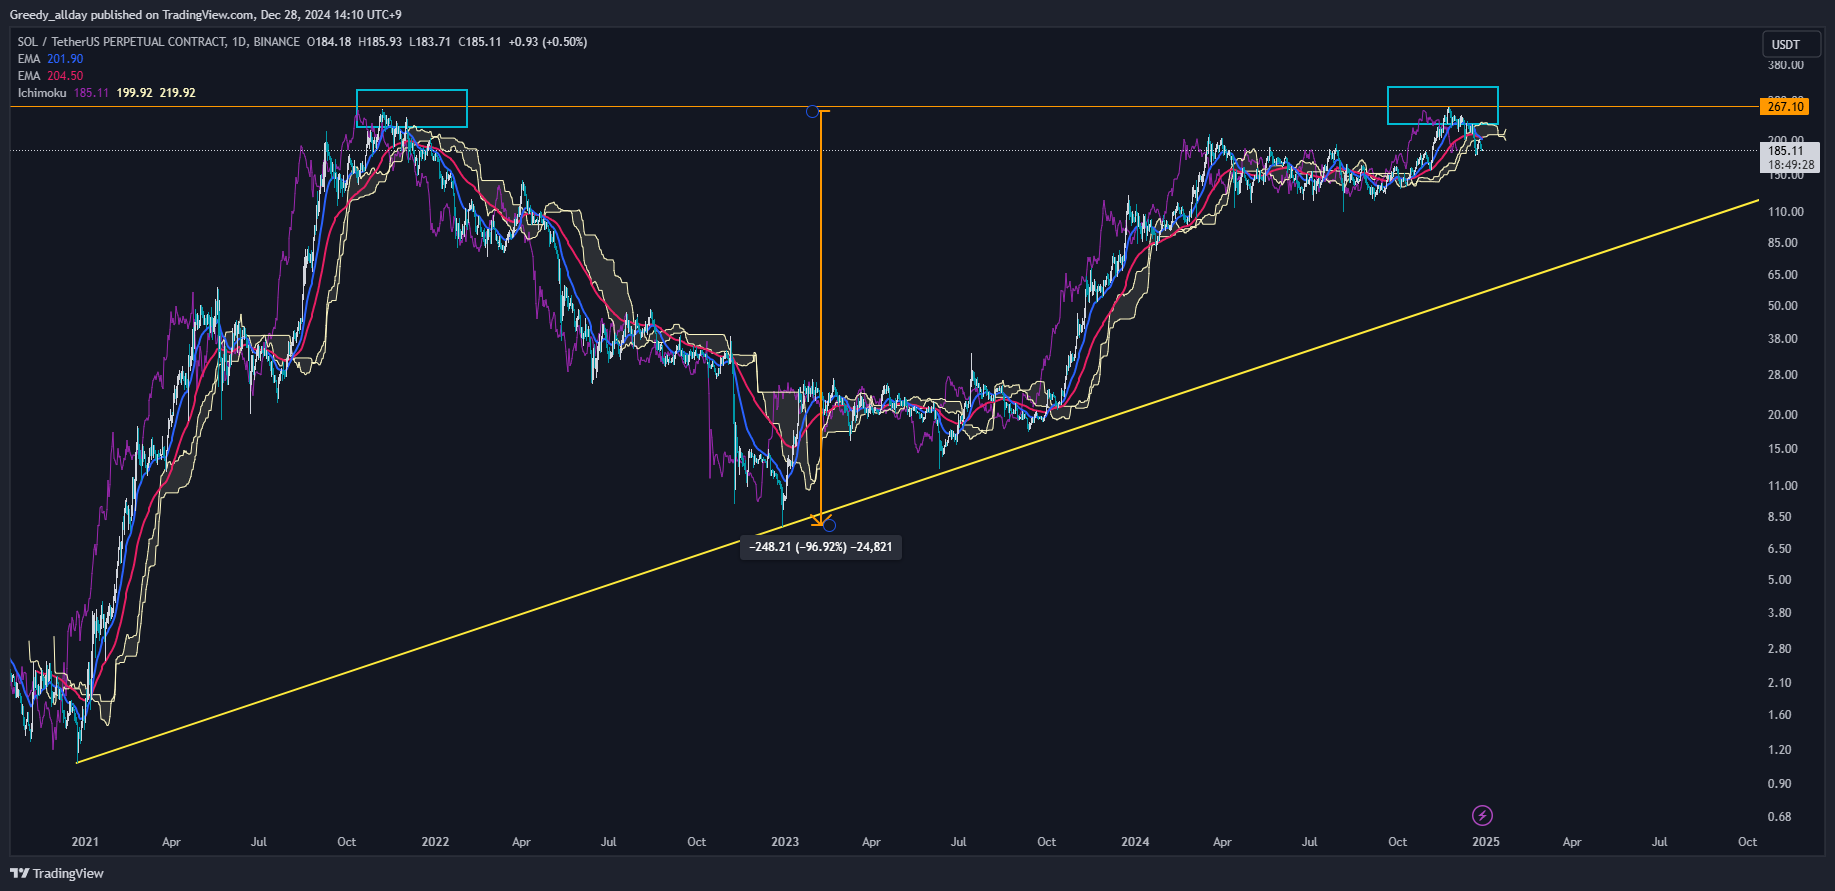Click the 8.50 price axis label

tap(1780, 517)
